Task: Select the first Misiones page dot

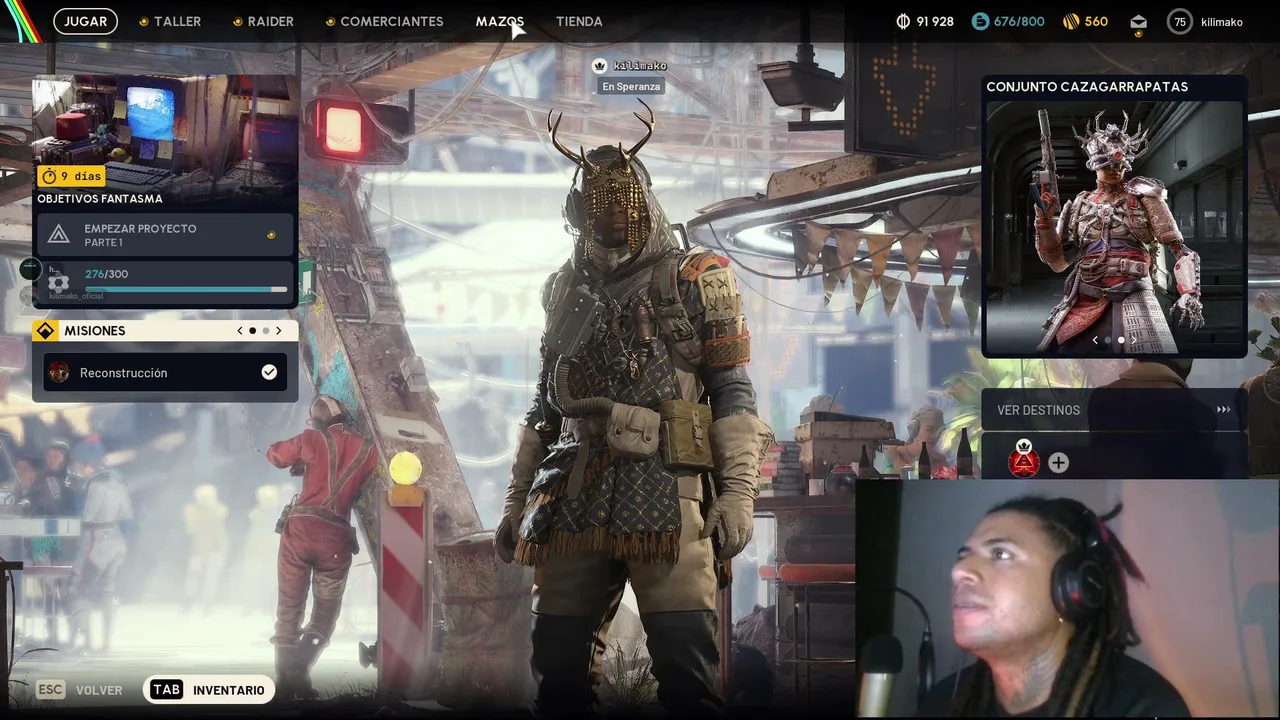Action: click(x=252, y=331)
